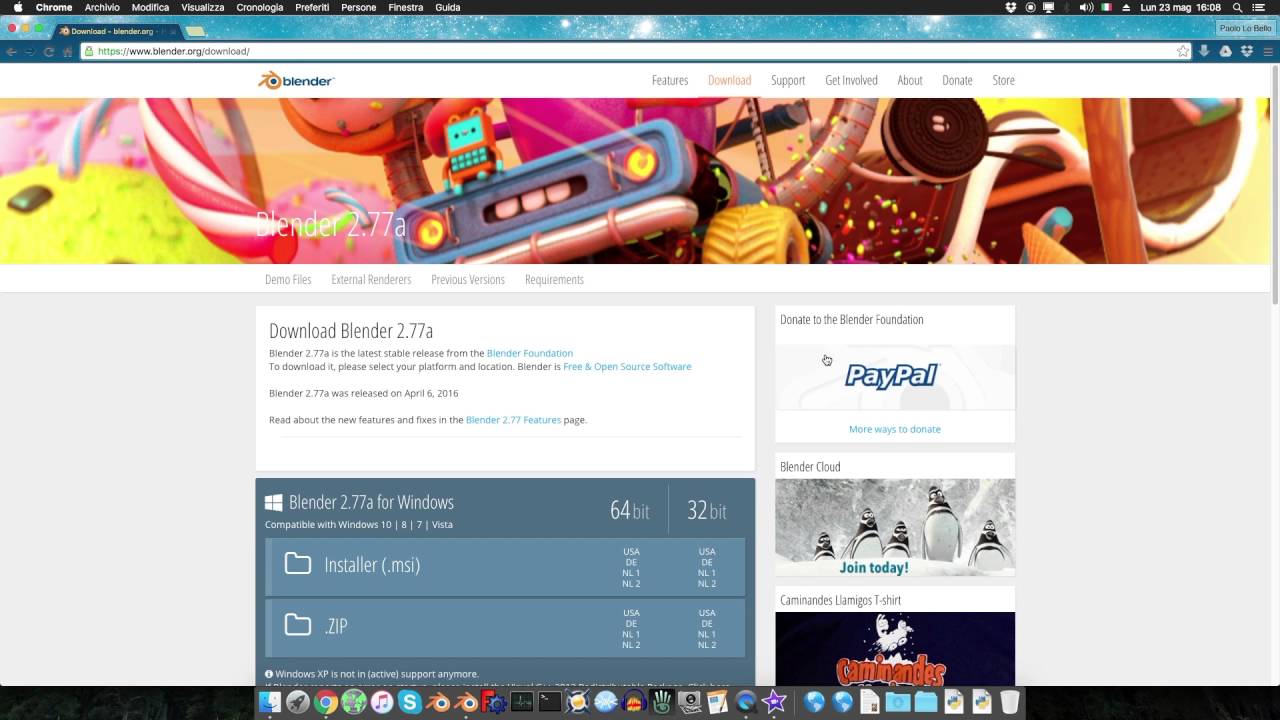Open the Requirements sub-tab
Image resolution: width=1280 pixels, height=720 pixels.
[554, 279]
